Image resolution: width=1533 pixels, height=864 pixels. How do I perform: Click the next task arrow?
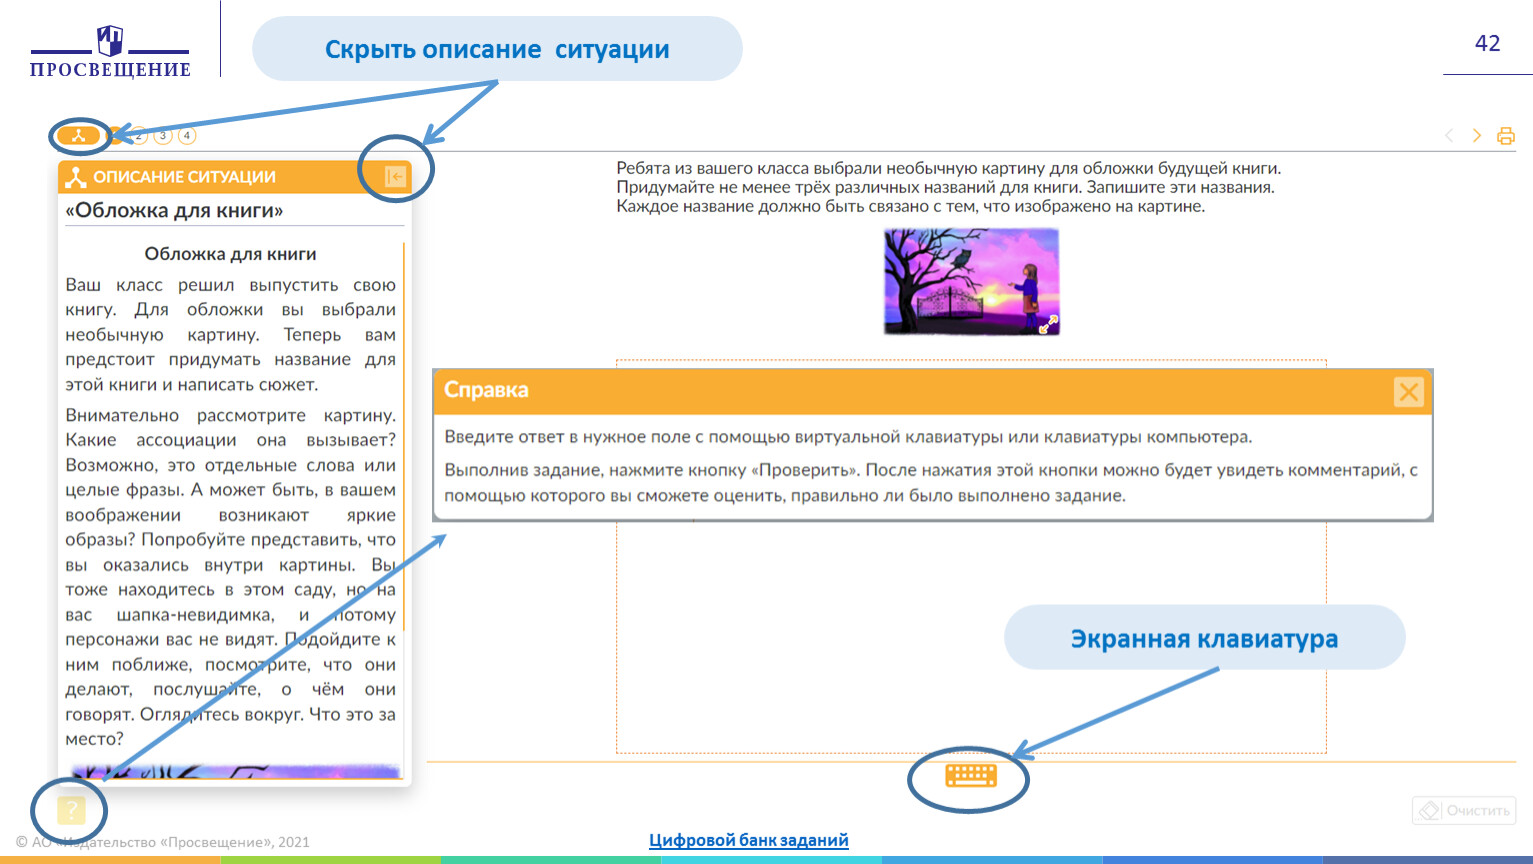(1477, 135)
